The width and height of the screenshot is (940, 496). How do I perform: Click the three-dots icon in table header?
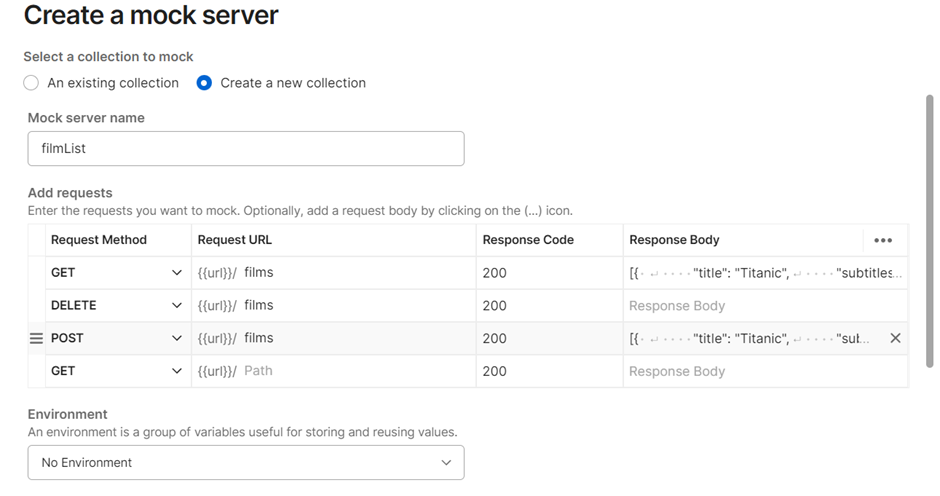pos(882,240)
